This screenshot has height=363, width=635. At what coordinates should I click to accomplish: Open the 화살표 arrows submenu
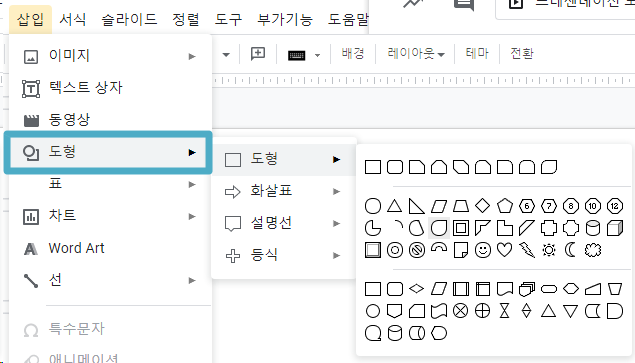(283, 191)
